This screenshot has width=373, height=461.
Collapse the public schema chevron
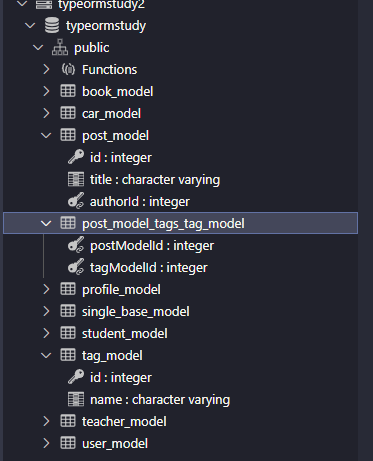pos(38,47)
